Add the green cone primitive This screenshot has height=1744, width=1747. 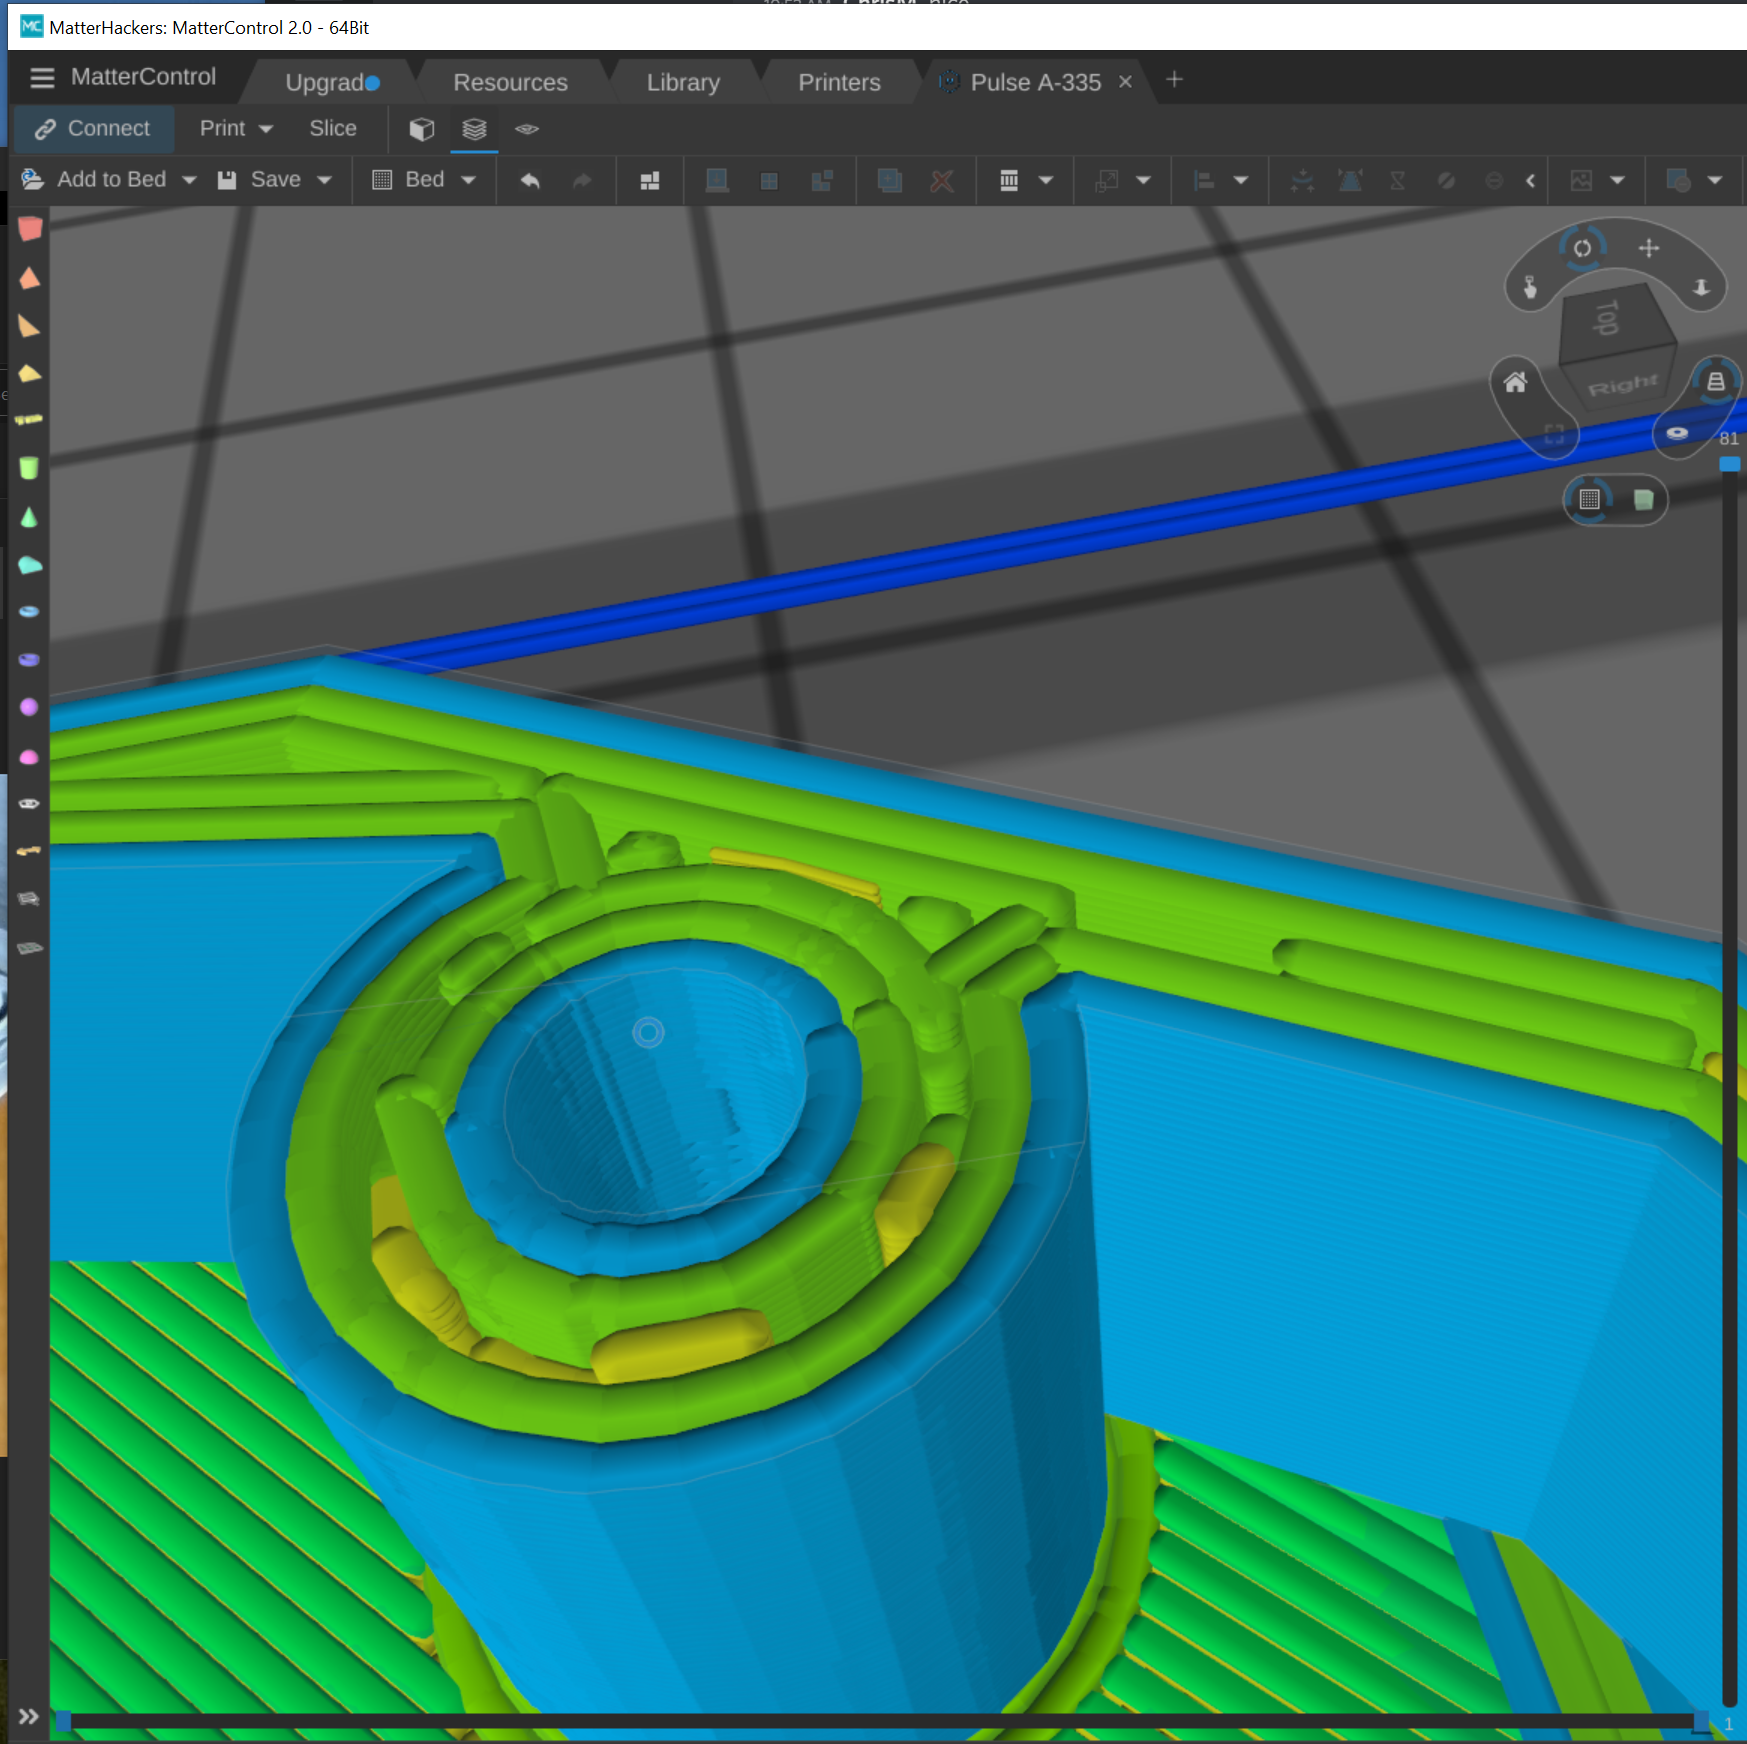tap(29, 517)
